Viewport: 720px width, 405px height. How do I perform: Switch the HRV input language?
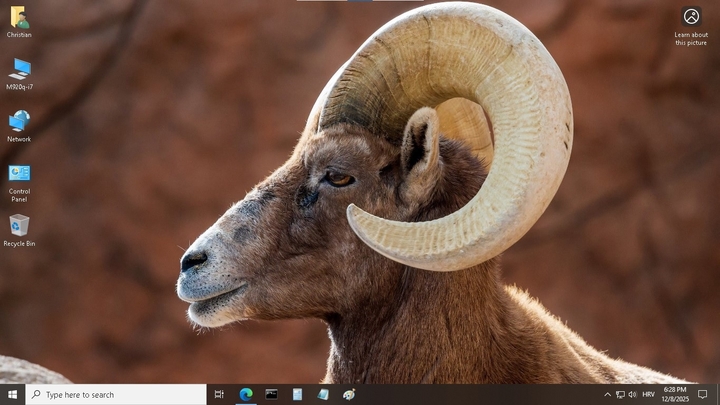648,394
